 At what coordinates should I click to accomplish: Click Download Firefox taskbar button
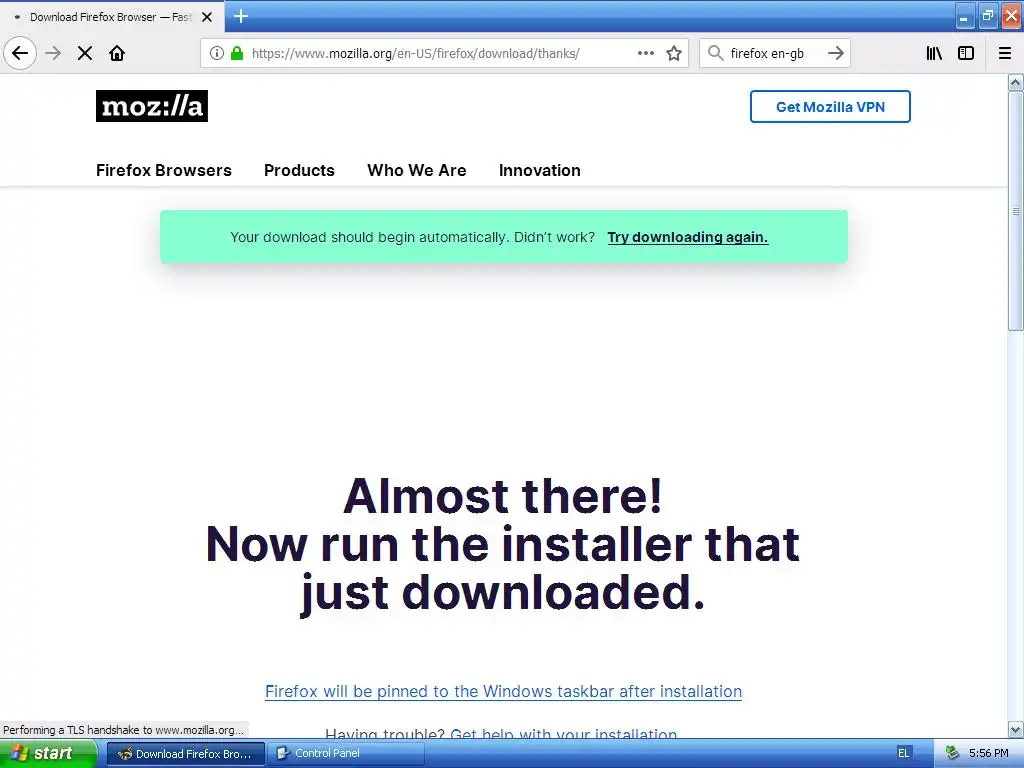(185, 754)
